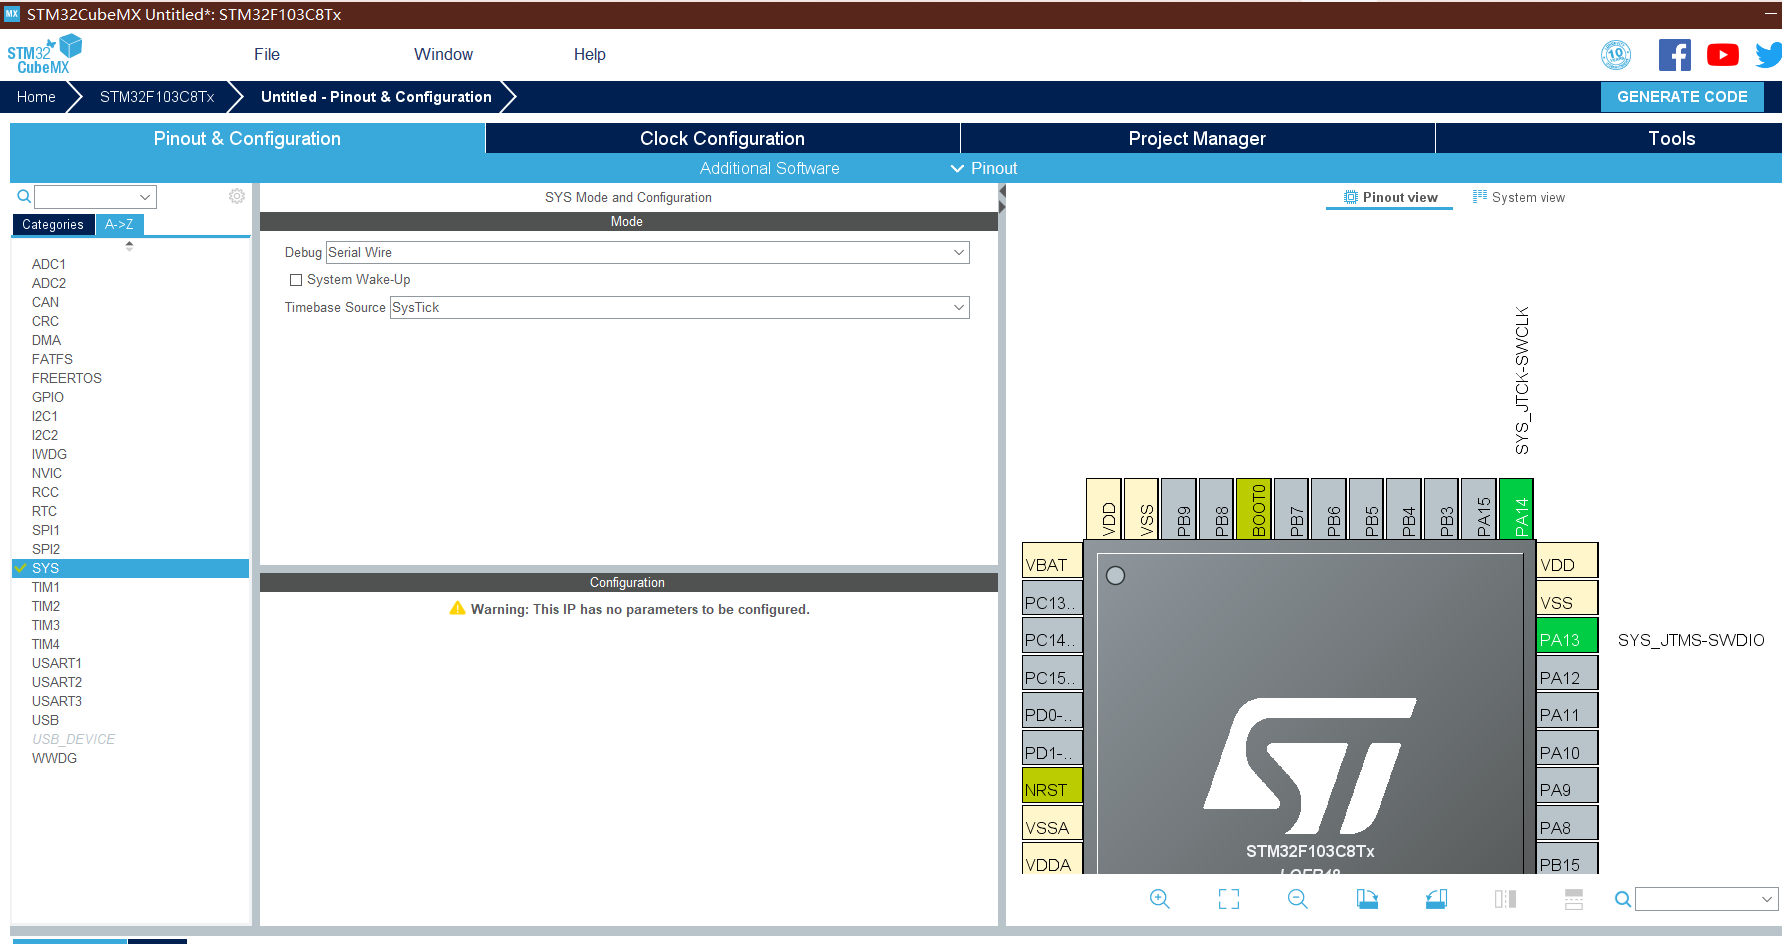Click the STM32CubeMX logo
The width and height of the screenshot is (1782, 944).
click(x=44, y=54)
